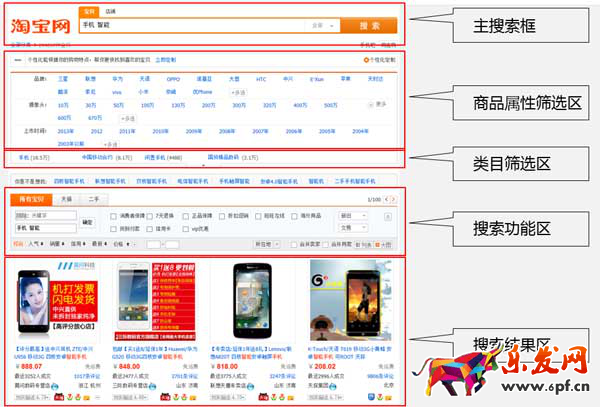Filter by brand HTC

(x=261, y=79)
